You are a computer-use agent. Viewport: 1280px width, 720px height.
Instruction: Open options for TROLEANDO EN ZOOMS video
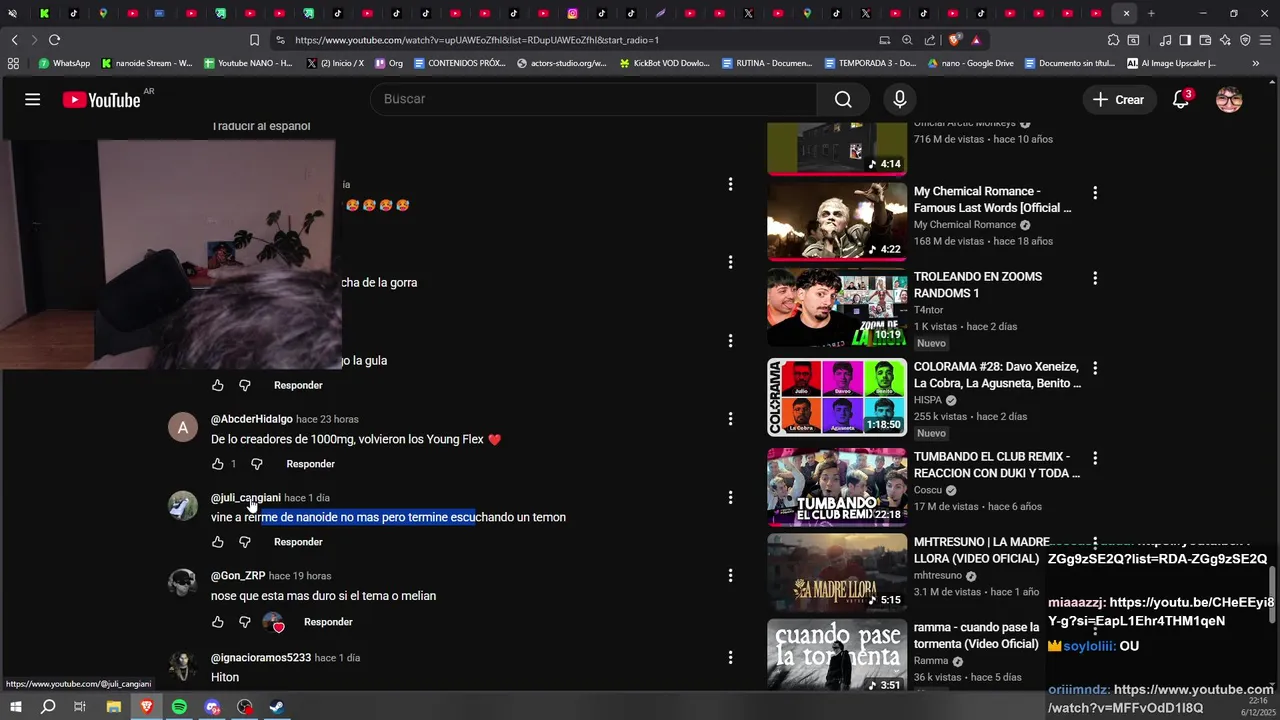(1095, 278)
